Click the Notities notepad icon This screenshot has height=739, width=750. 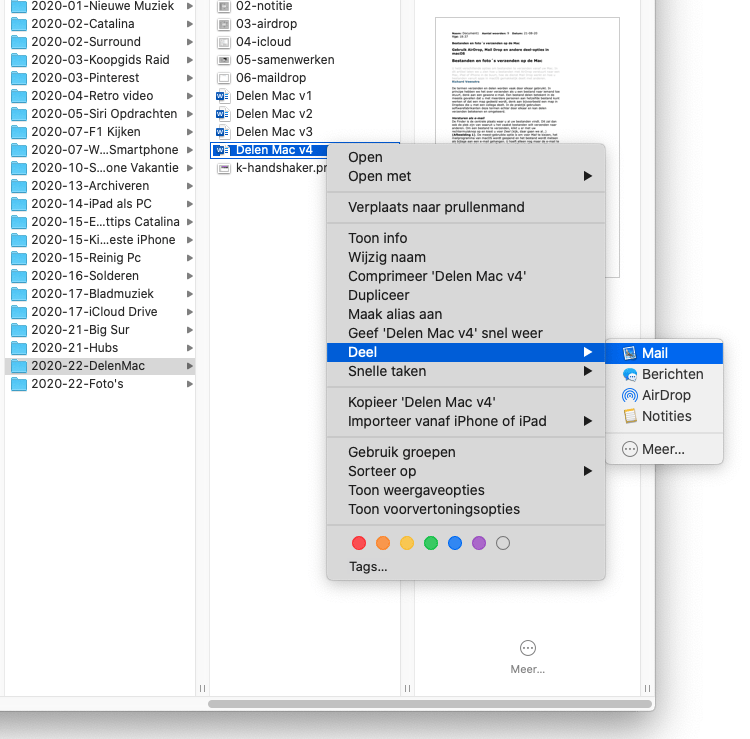tap(630, 416)
